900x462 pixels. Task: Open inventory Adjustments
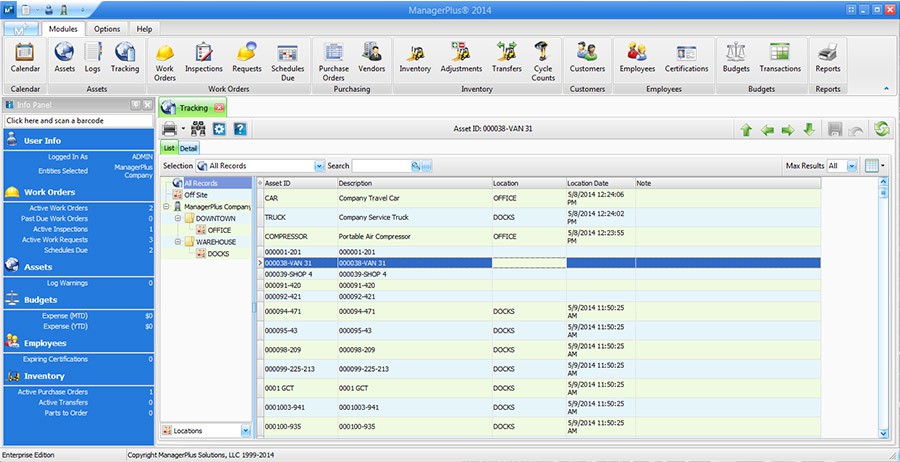(x=461, y=59)
